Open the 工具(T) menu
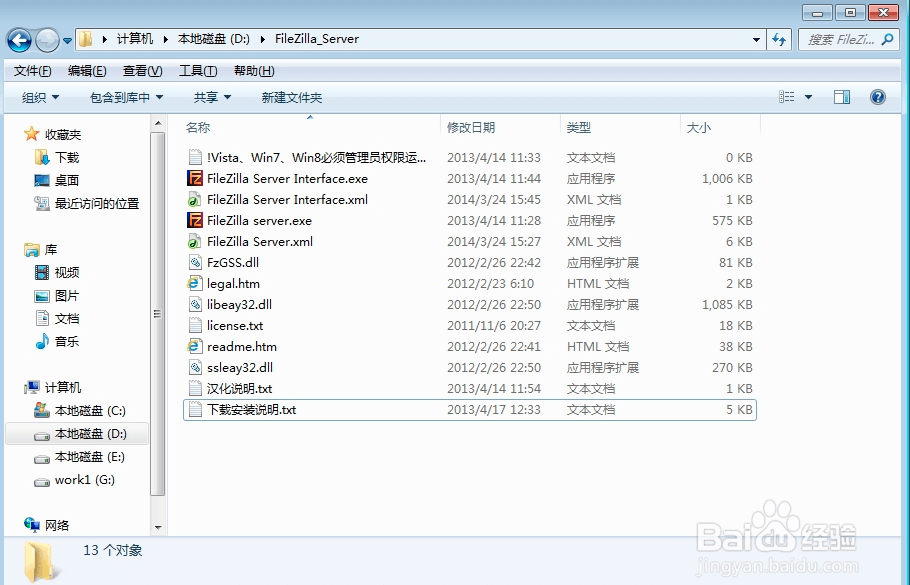Viewport: 910px width, 585px height. (x=198, y=71)
